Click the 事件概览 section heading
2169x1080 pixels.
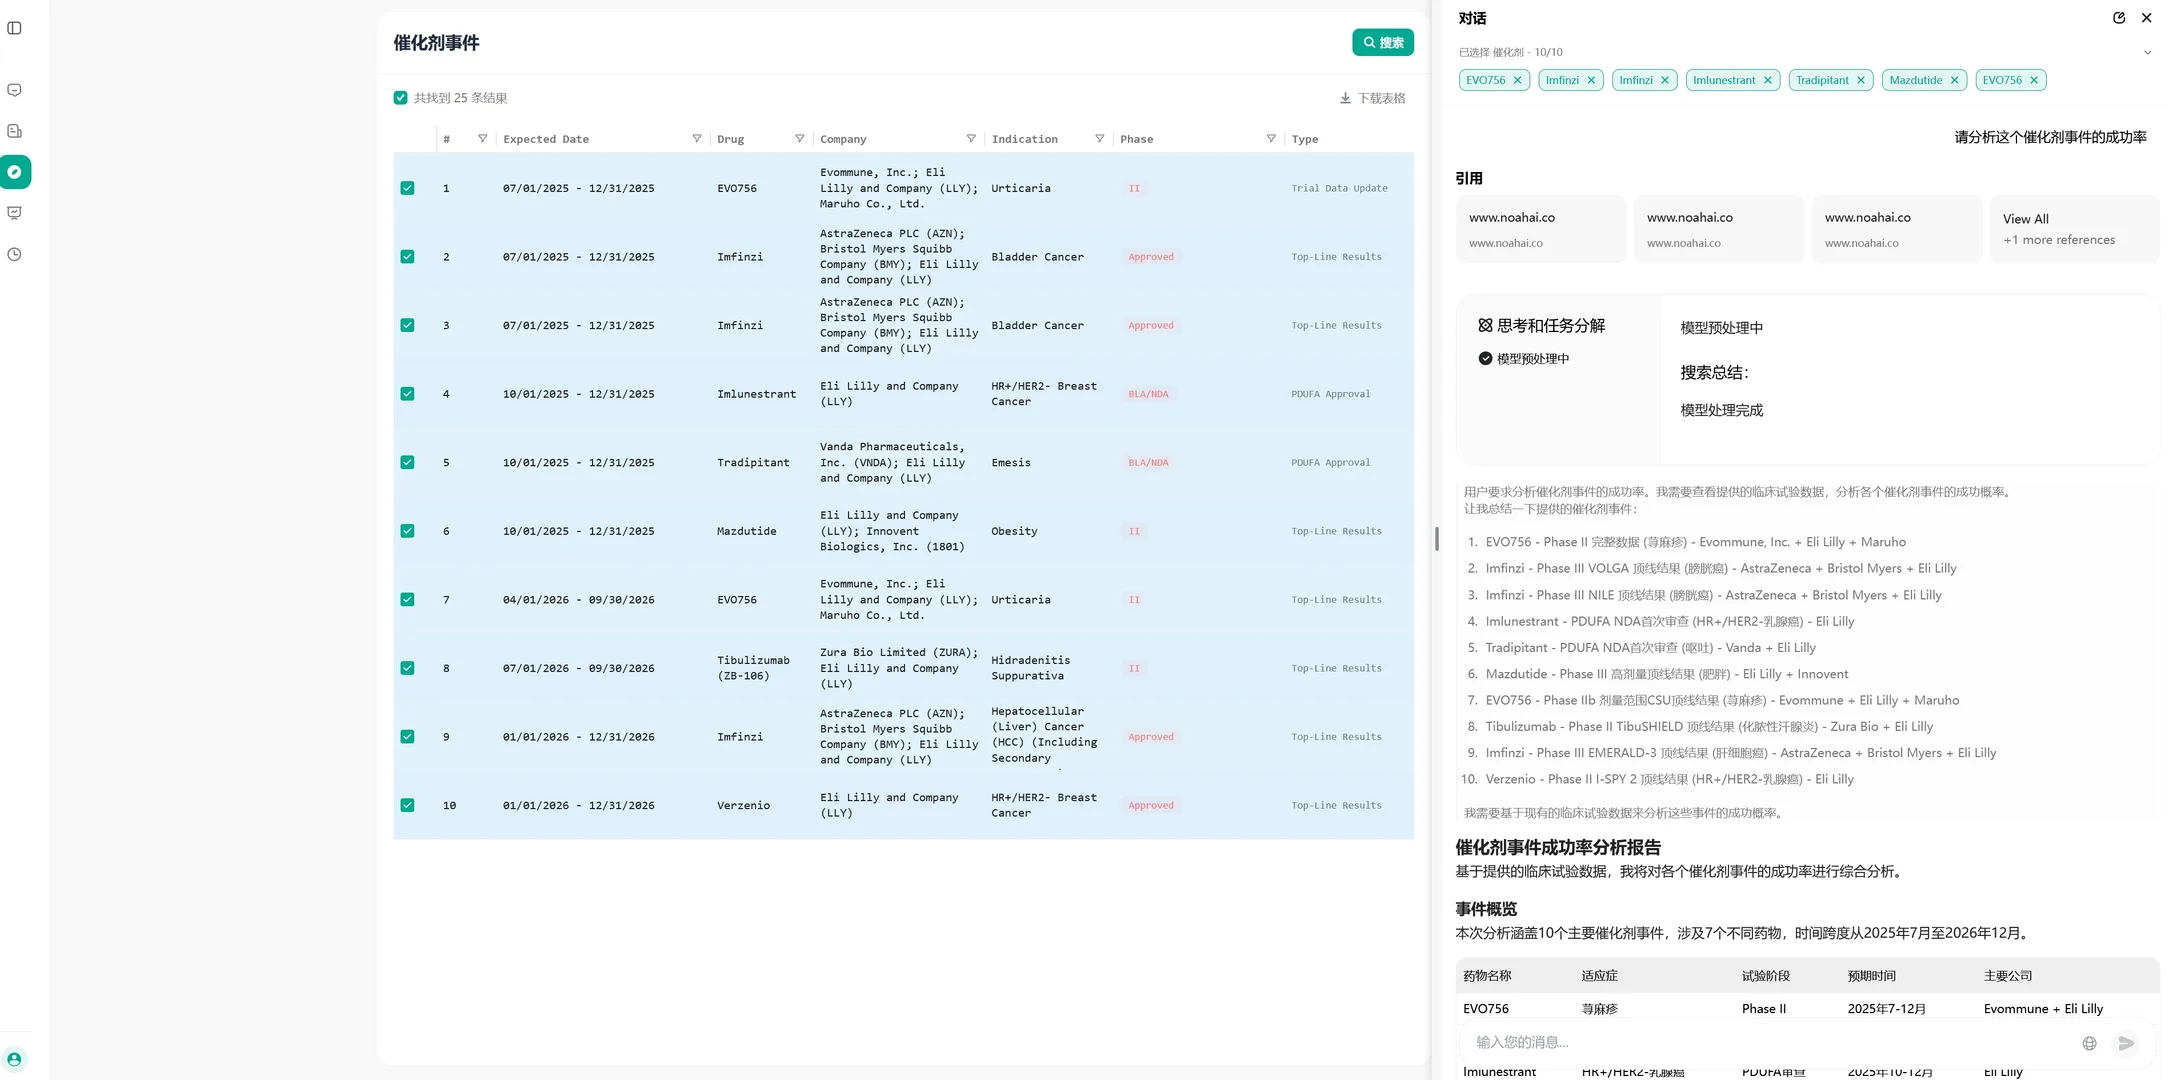(1486, 909)
